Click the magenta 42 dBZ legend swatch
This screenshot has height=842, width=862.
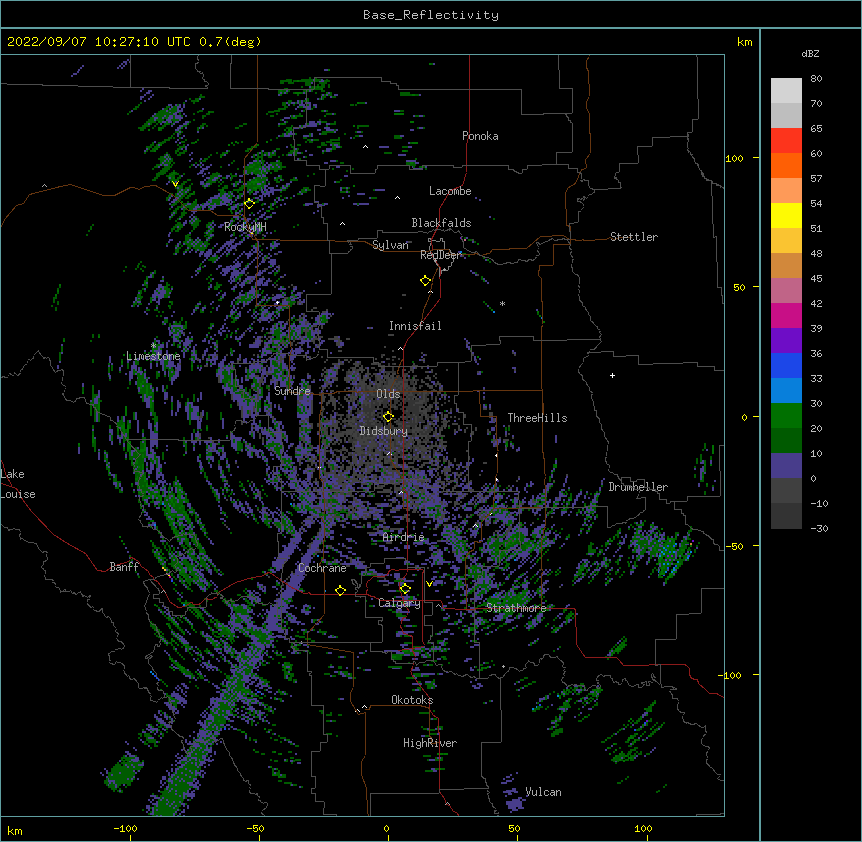[x=786, y=315]
